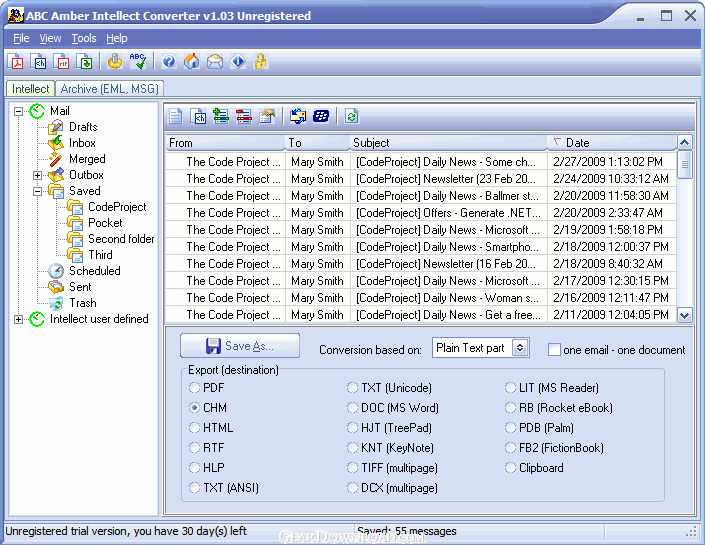This screenshot has height=545, width=705.
Task: Open the Inbox folder
Action: coord(82,143)
